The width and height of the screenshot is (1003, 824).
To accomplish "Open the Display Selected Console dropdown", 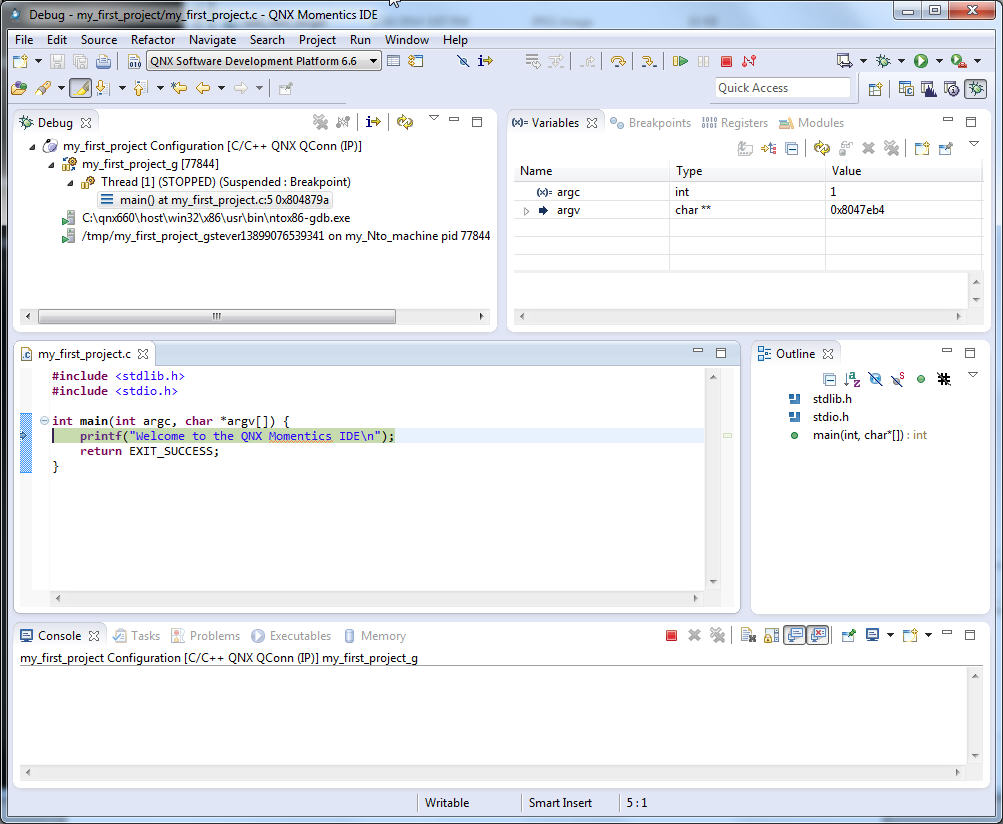I will pyautogui.click(x=890, y=635).
